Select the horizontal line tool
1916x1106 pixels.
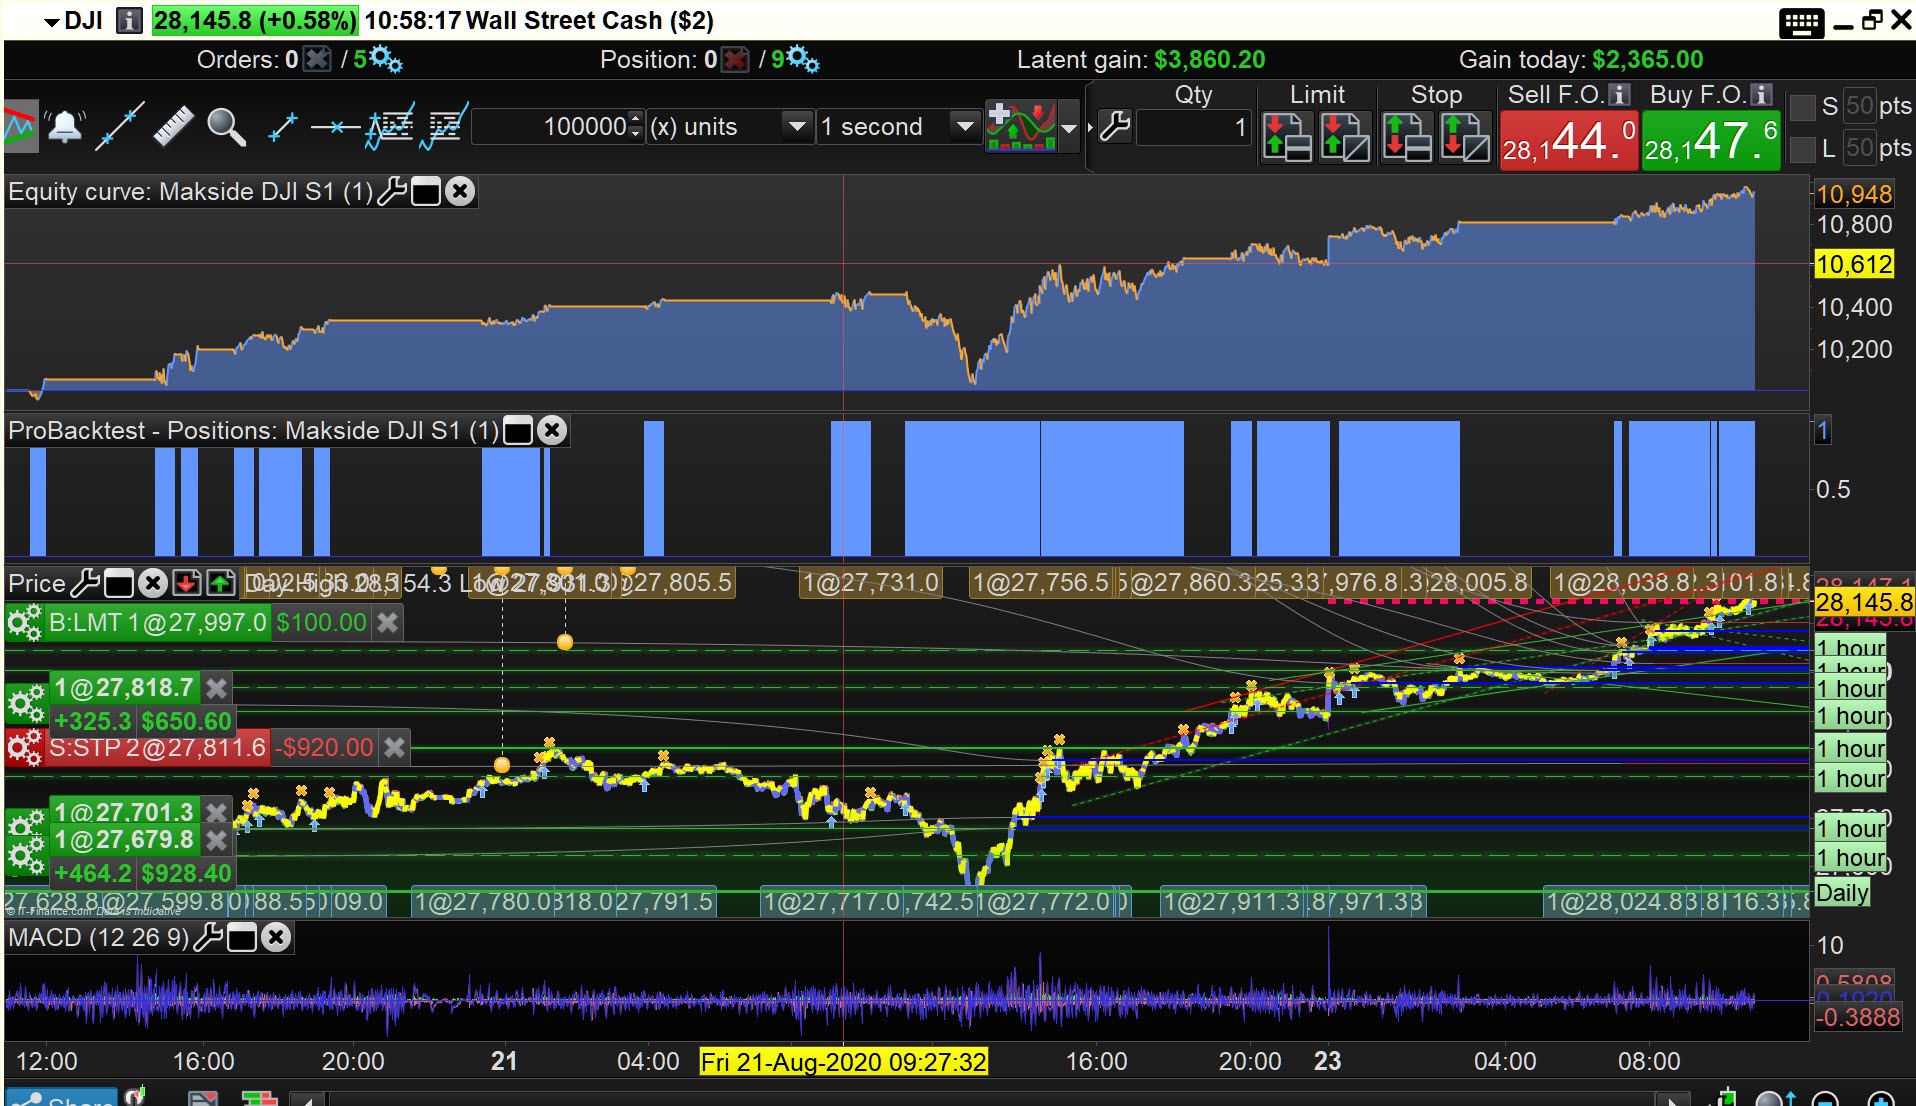335,127
